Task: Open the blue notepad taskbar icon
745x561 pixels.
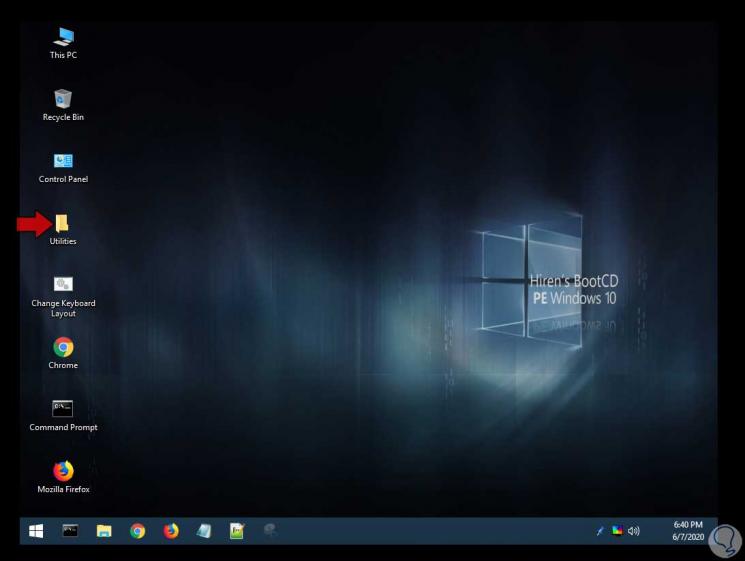Action: 204,531
